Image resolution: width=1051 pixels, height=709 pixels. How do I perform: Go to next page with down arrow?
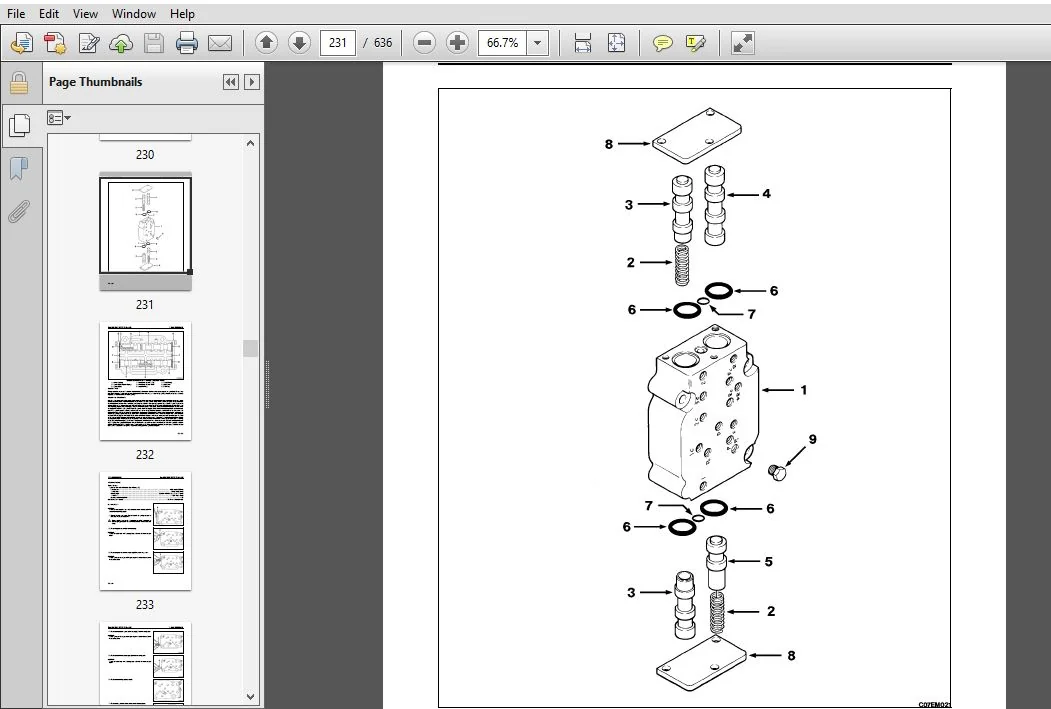click(299, 43)
